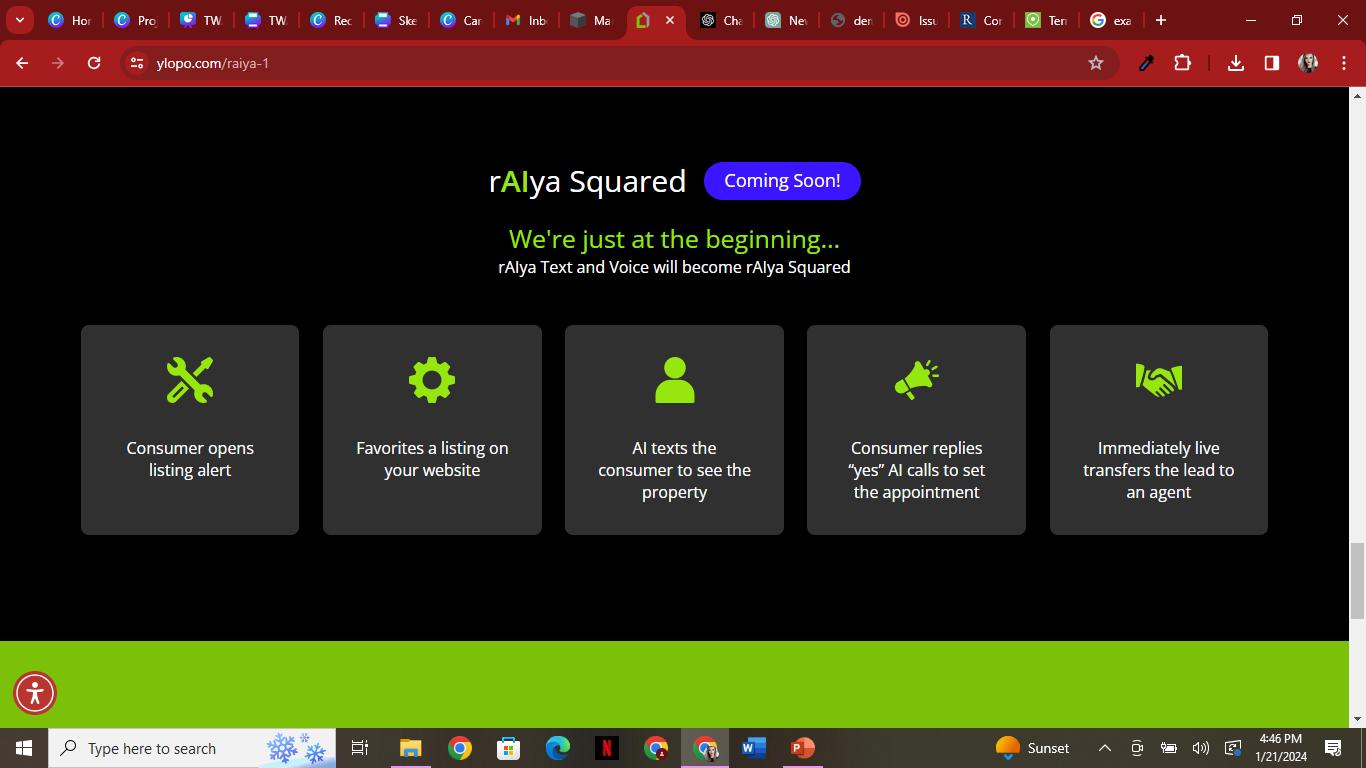
Task: Open a new browser tab
Action: [x=1161, y=20]
